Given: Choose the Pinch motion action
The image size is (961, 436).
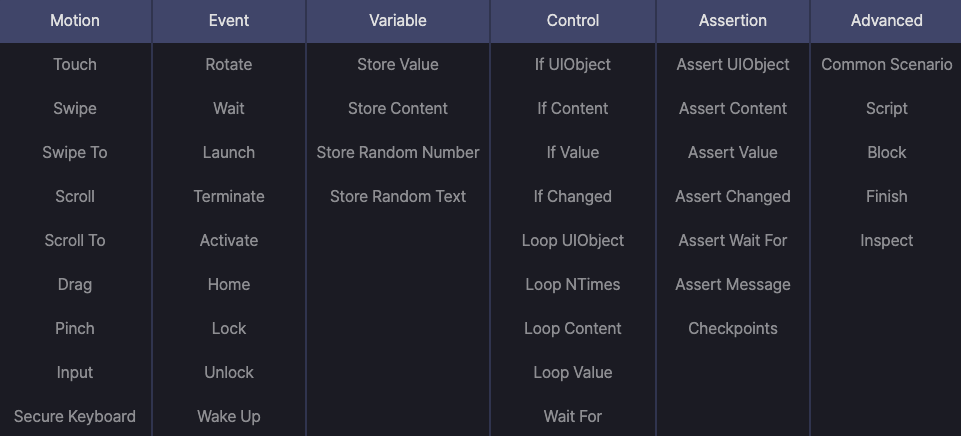Looking at the screenshot, I should pos(75,328).
